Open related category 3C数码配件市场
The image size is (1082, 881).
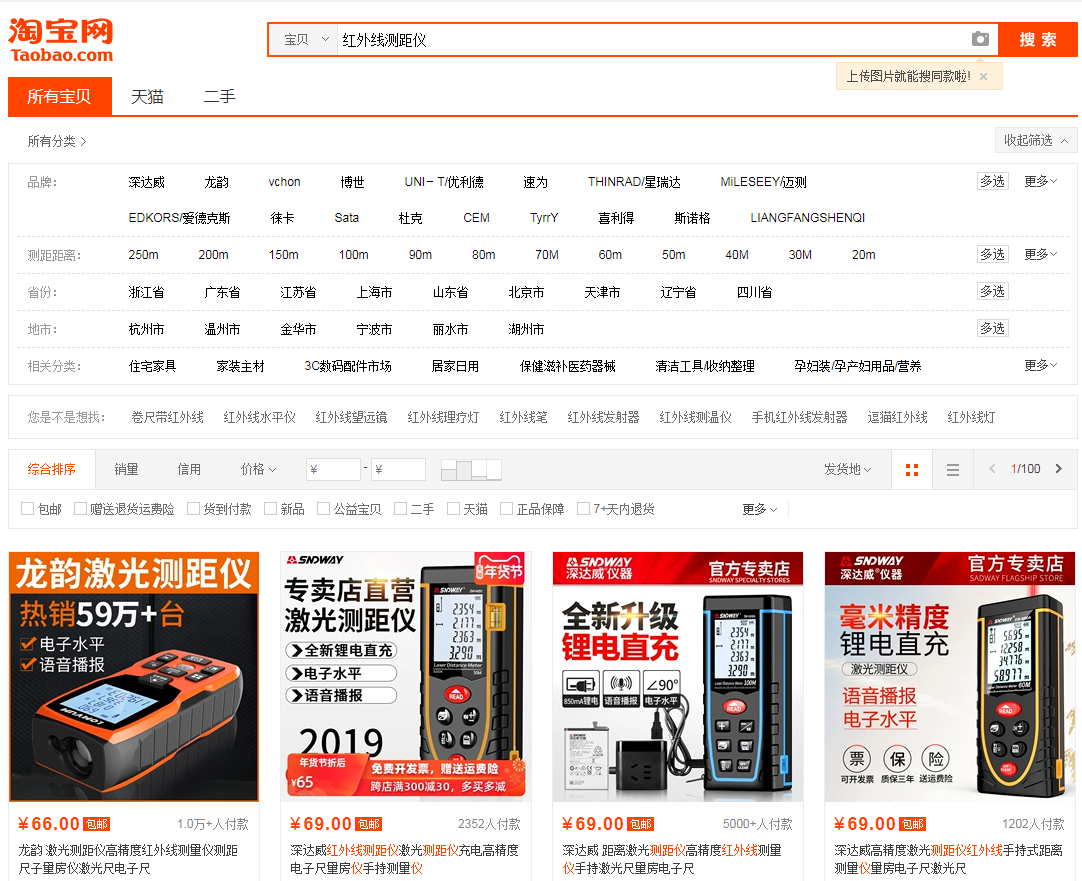[348, 366]
